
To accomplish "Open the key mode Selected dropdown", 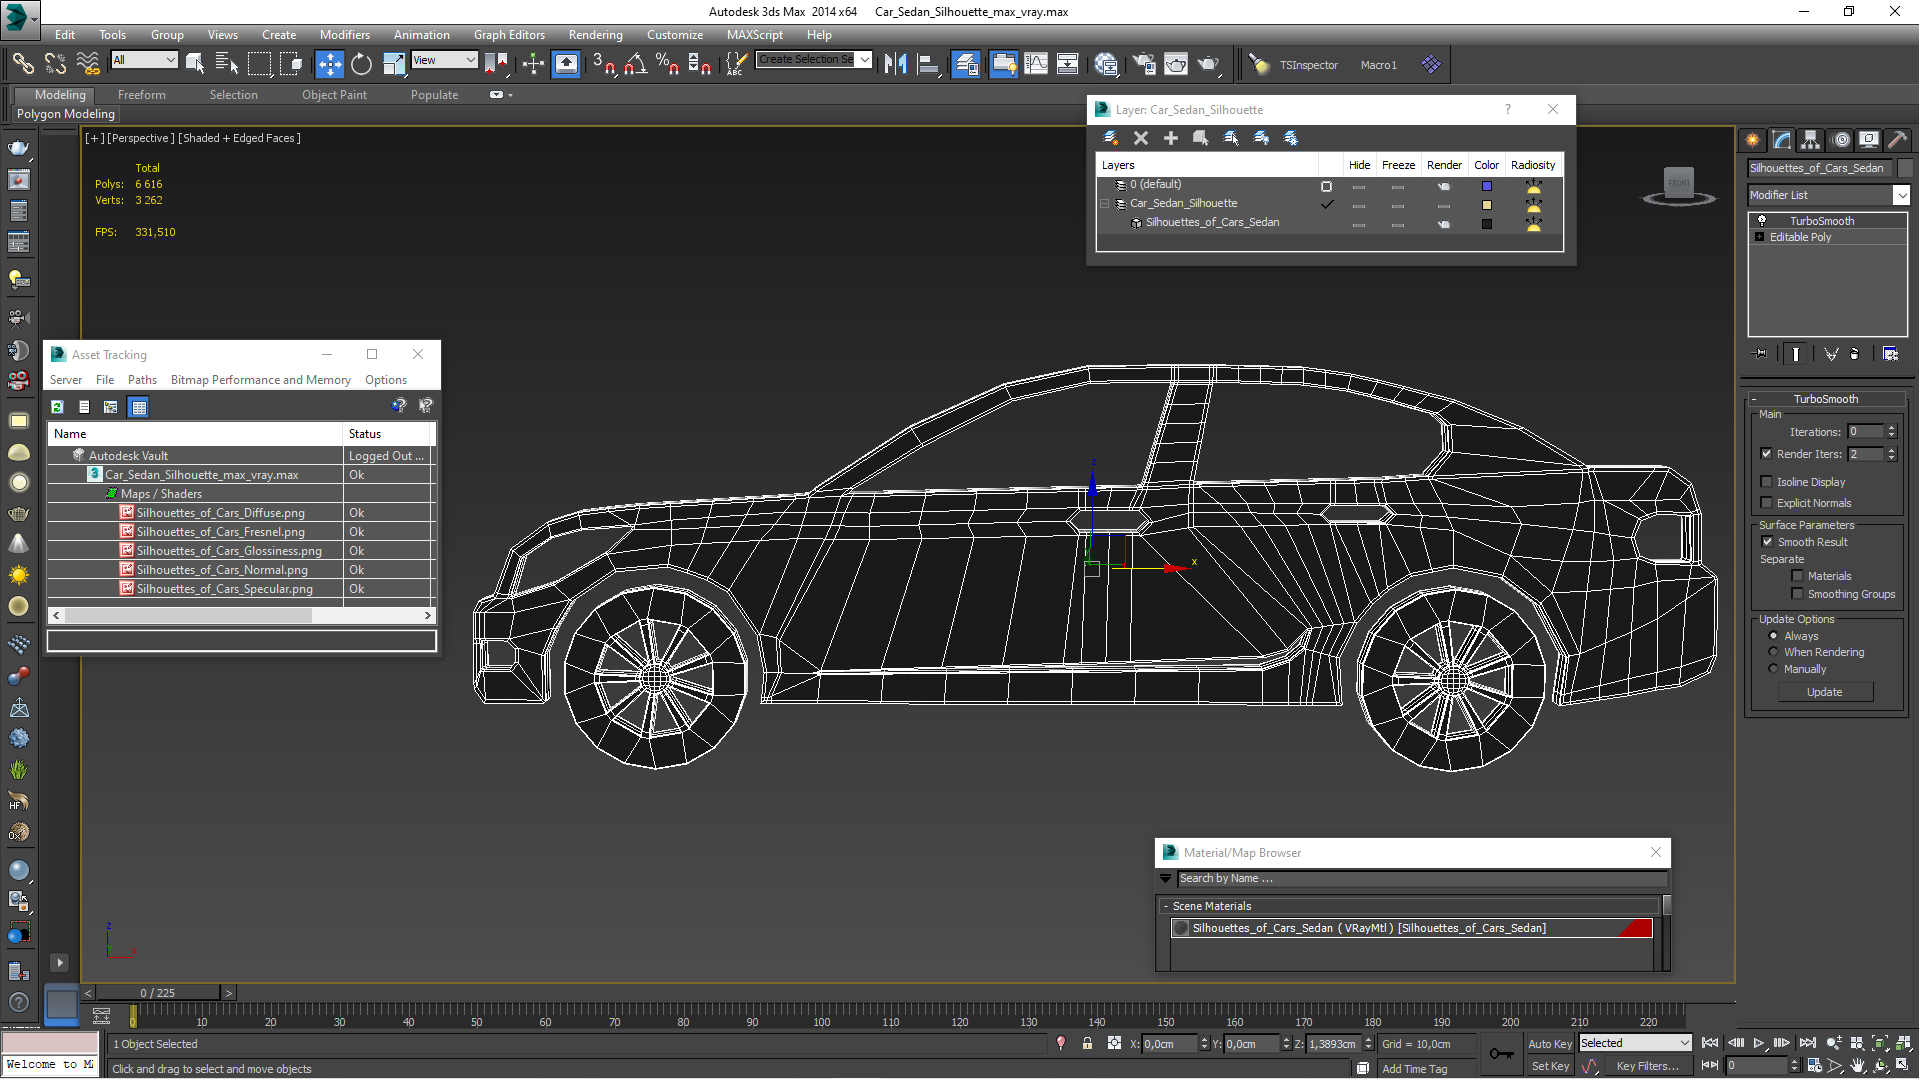I will coord(1635,1043).
